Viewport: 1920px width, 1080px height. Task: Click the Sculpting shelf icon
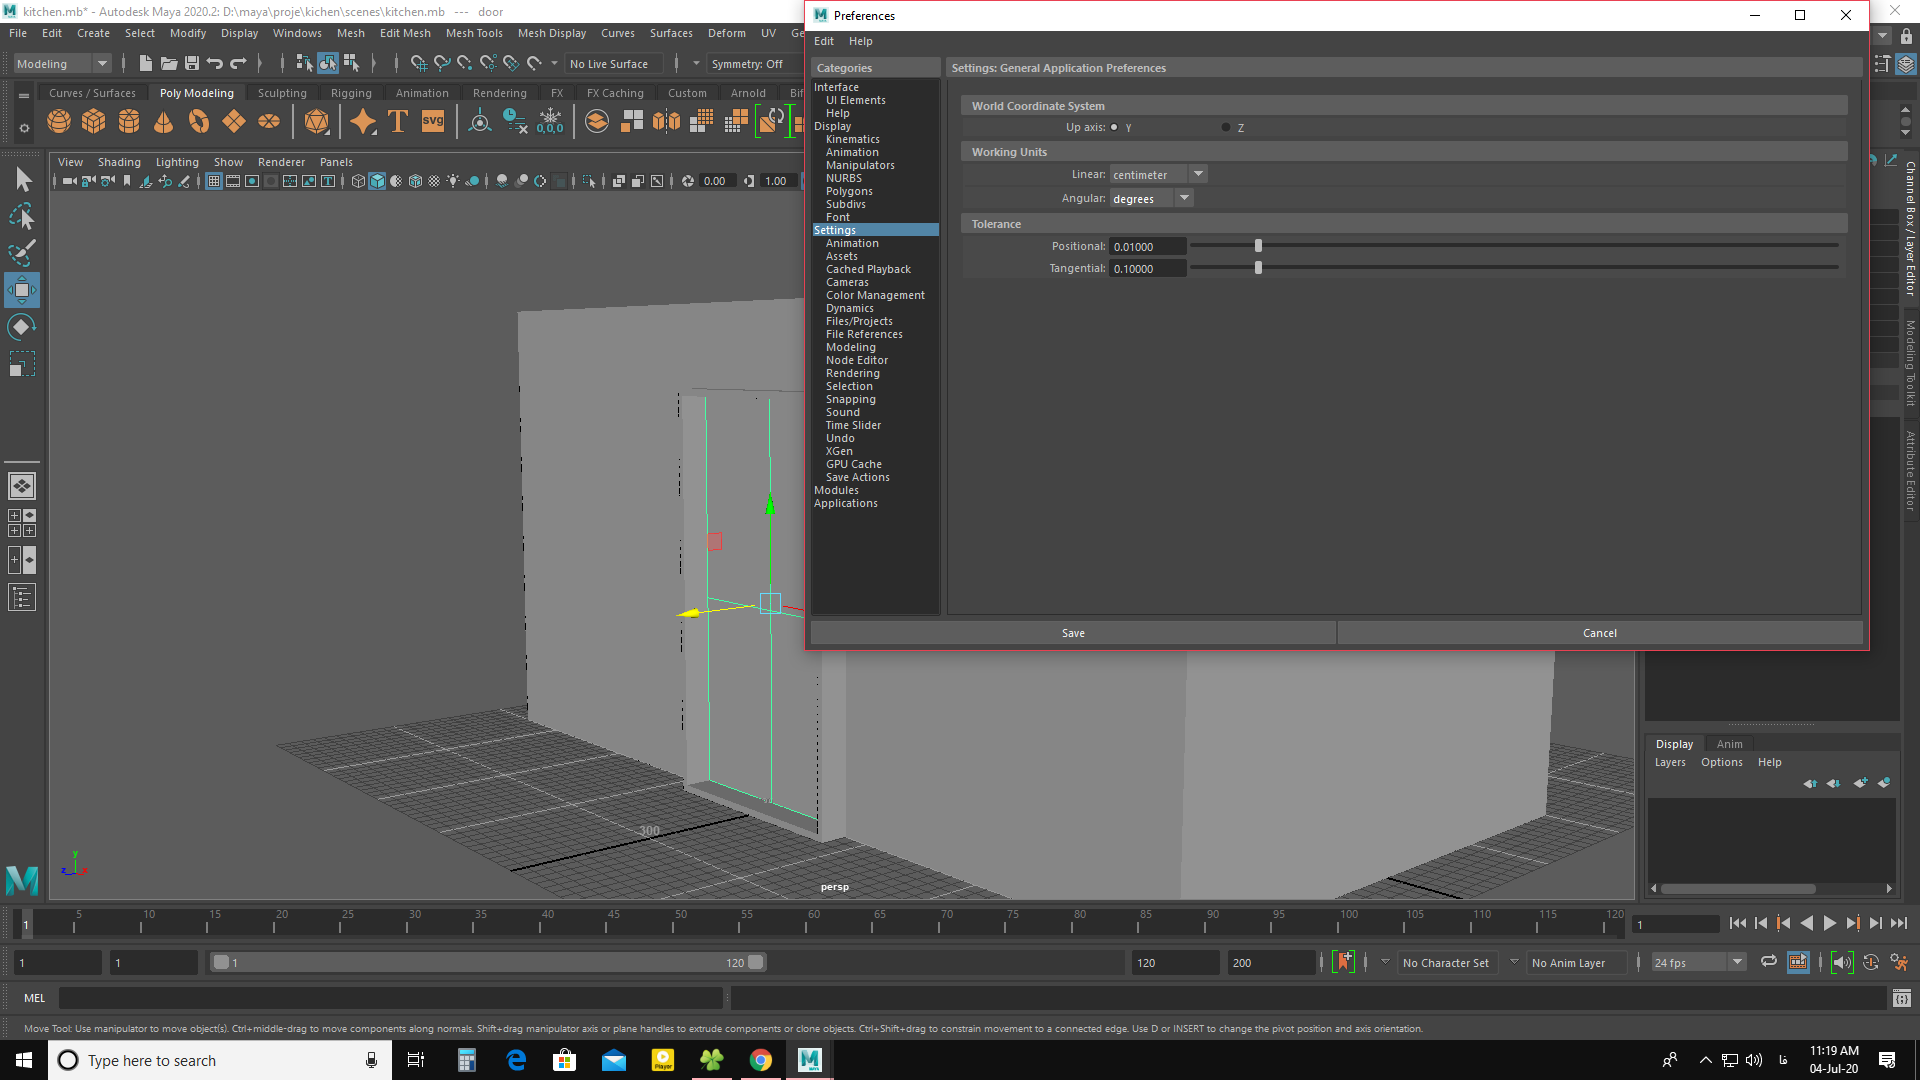281,92
